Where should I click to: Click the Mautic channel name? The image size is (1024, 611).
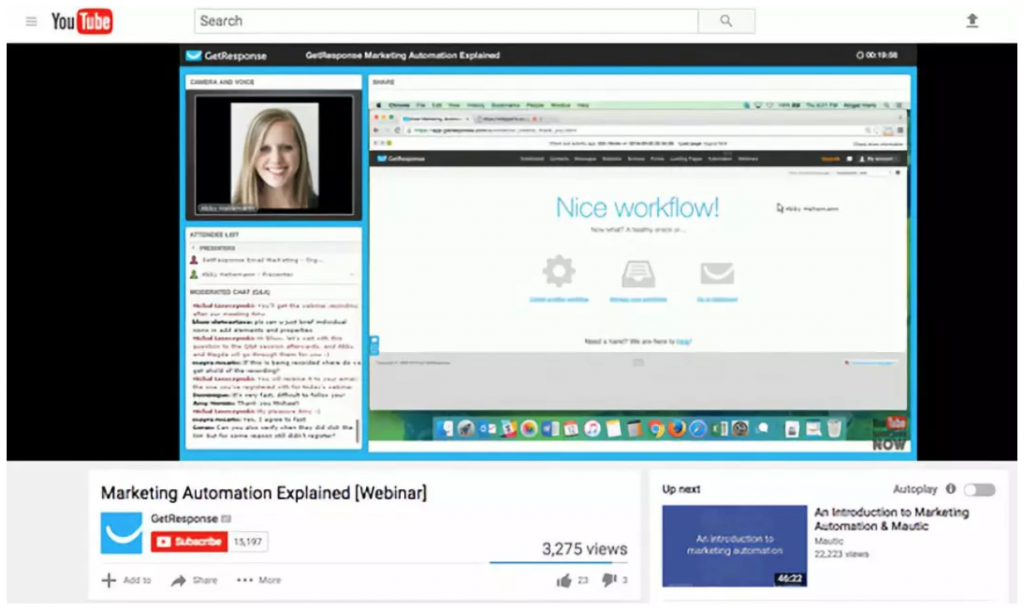(x=829, y=540)
